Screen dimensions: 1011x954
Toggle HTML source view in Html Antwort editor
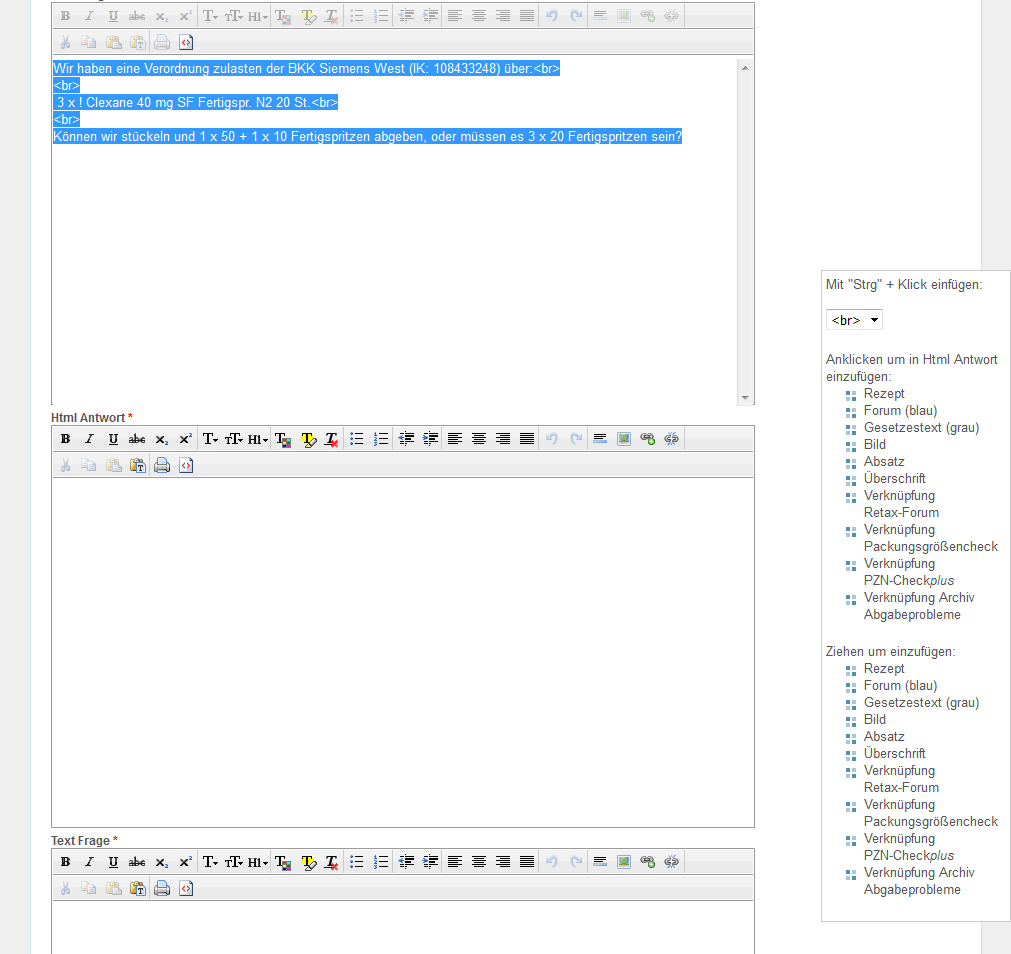coord(186,465)
